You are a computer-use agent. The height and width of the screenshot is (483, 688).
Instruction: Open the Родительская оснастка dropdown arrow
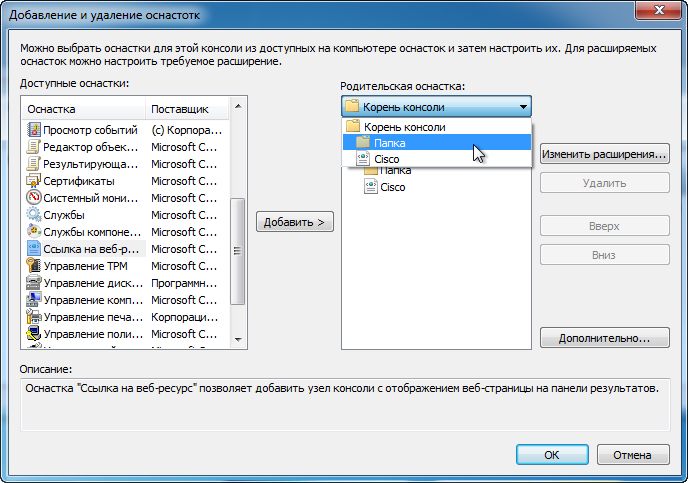point(523,107)
